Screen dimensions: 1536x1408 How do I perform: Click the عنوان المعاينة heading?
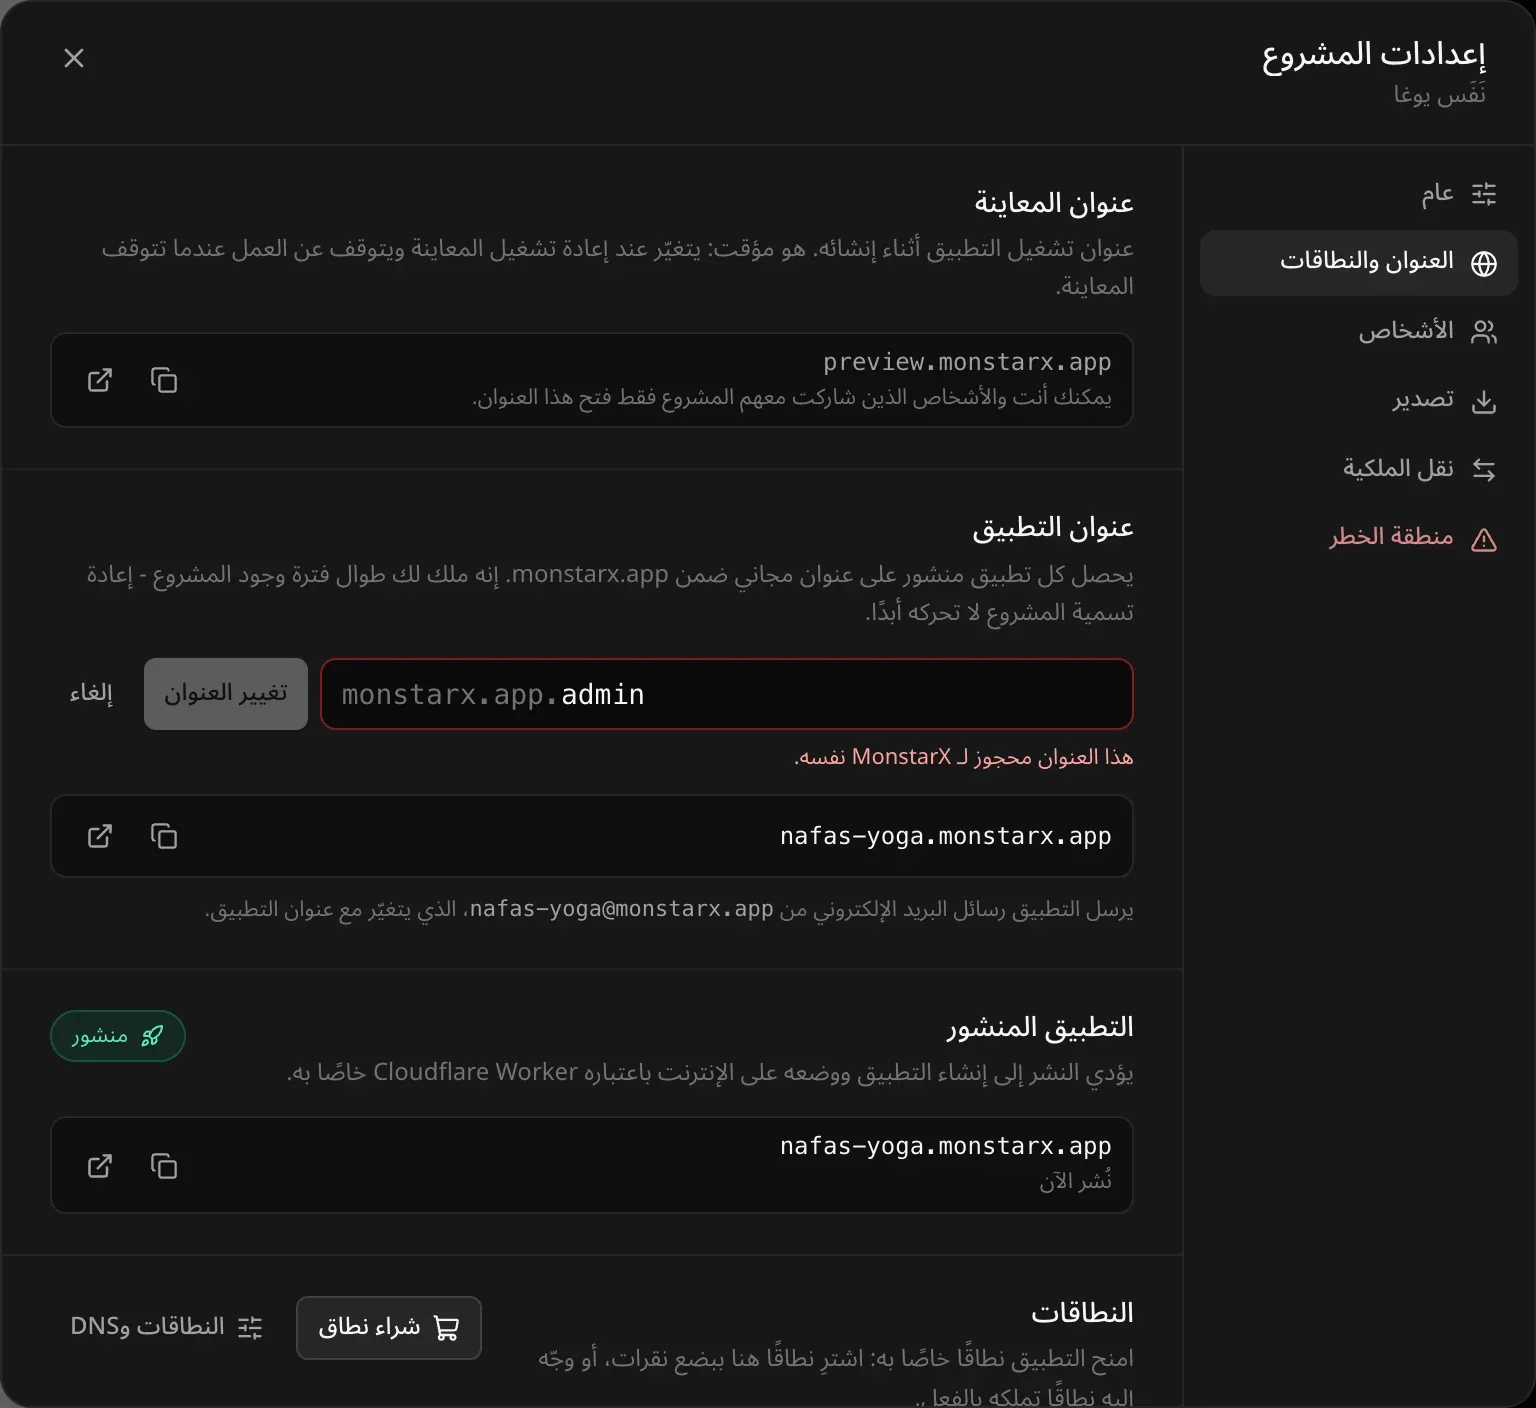coord(1054,203)
